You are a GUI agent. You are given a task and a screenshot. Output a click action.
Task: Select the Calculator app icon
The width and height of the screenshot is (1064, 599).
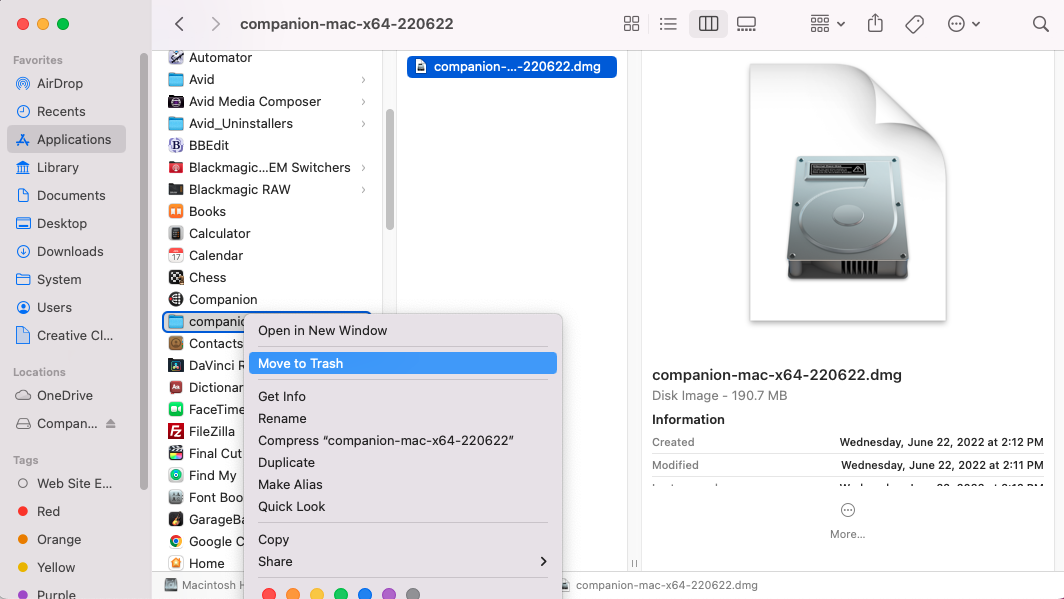215,233
